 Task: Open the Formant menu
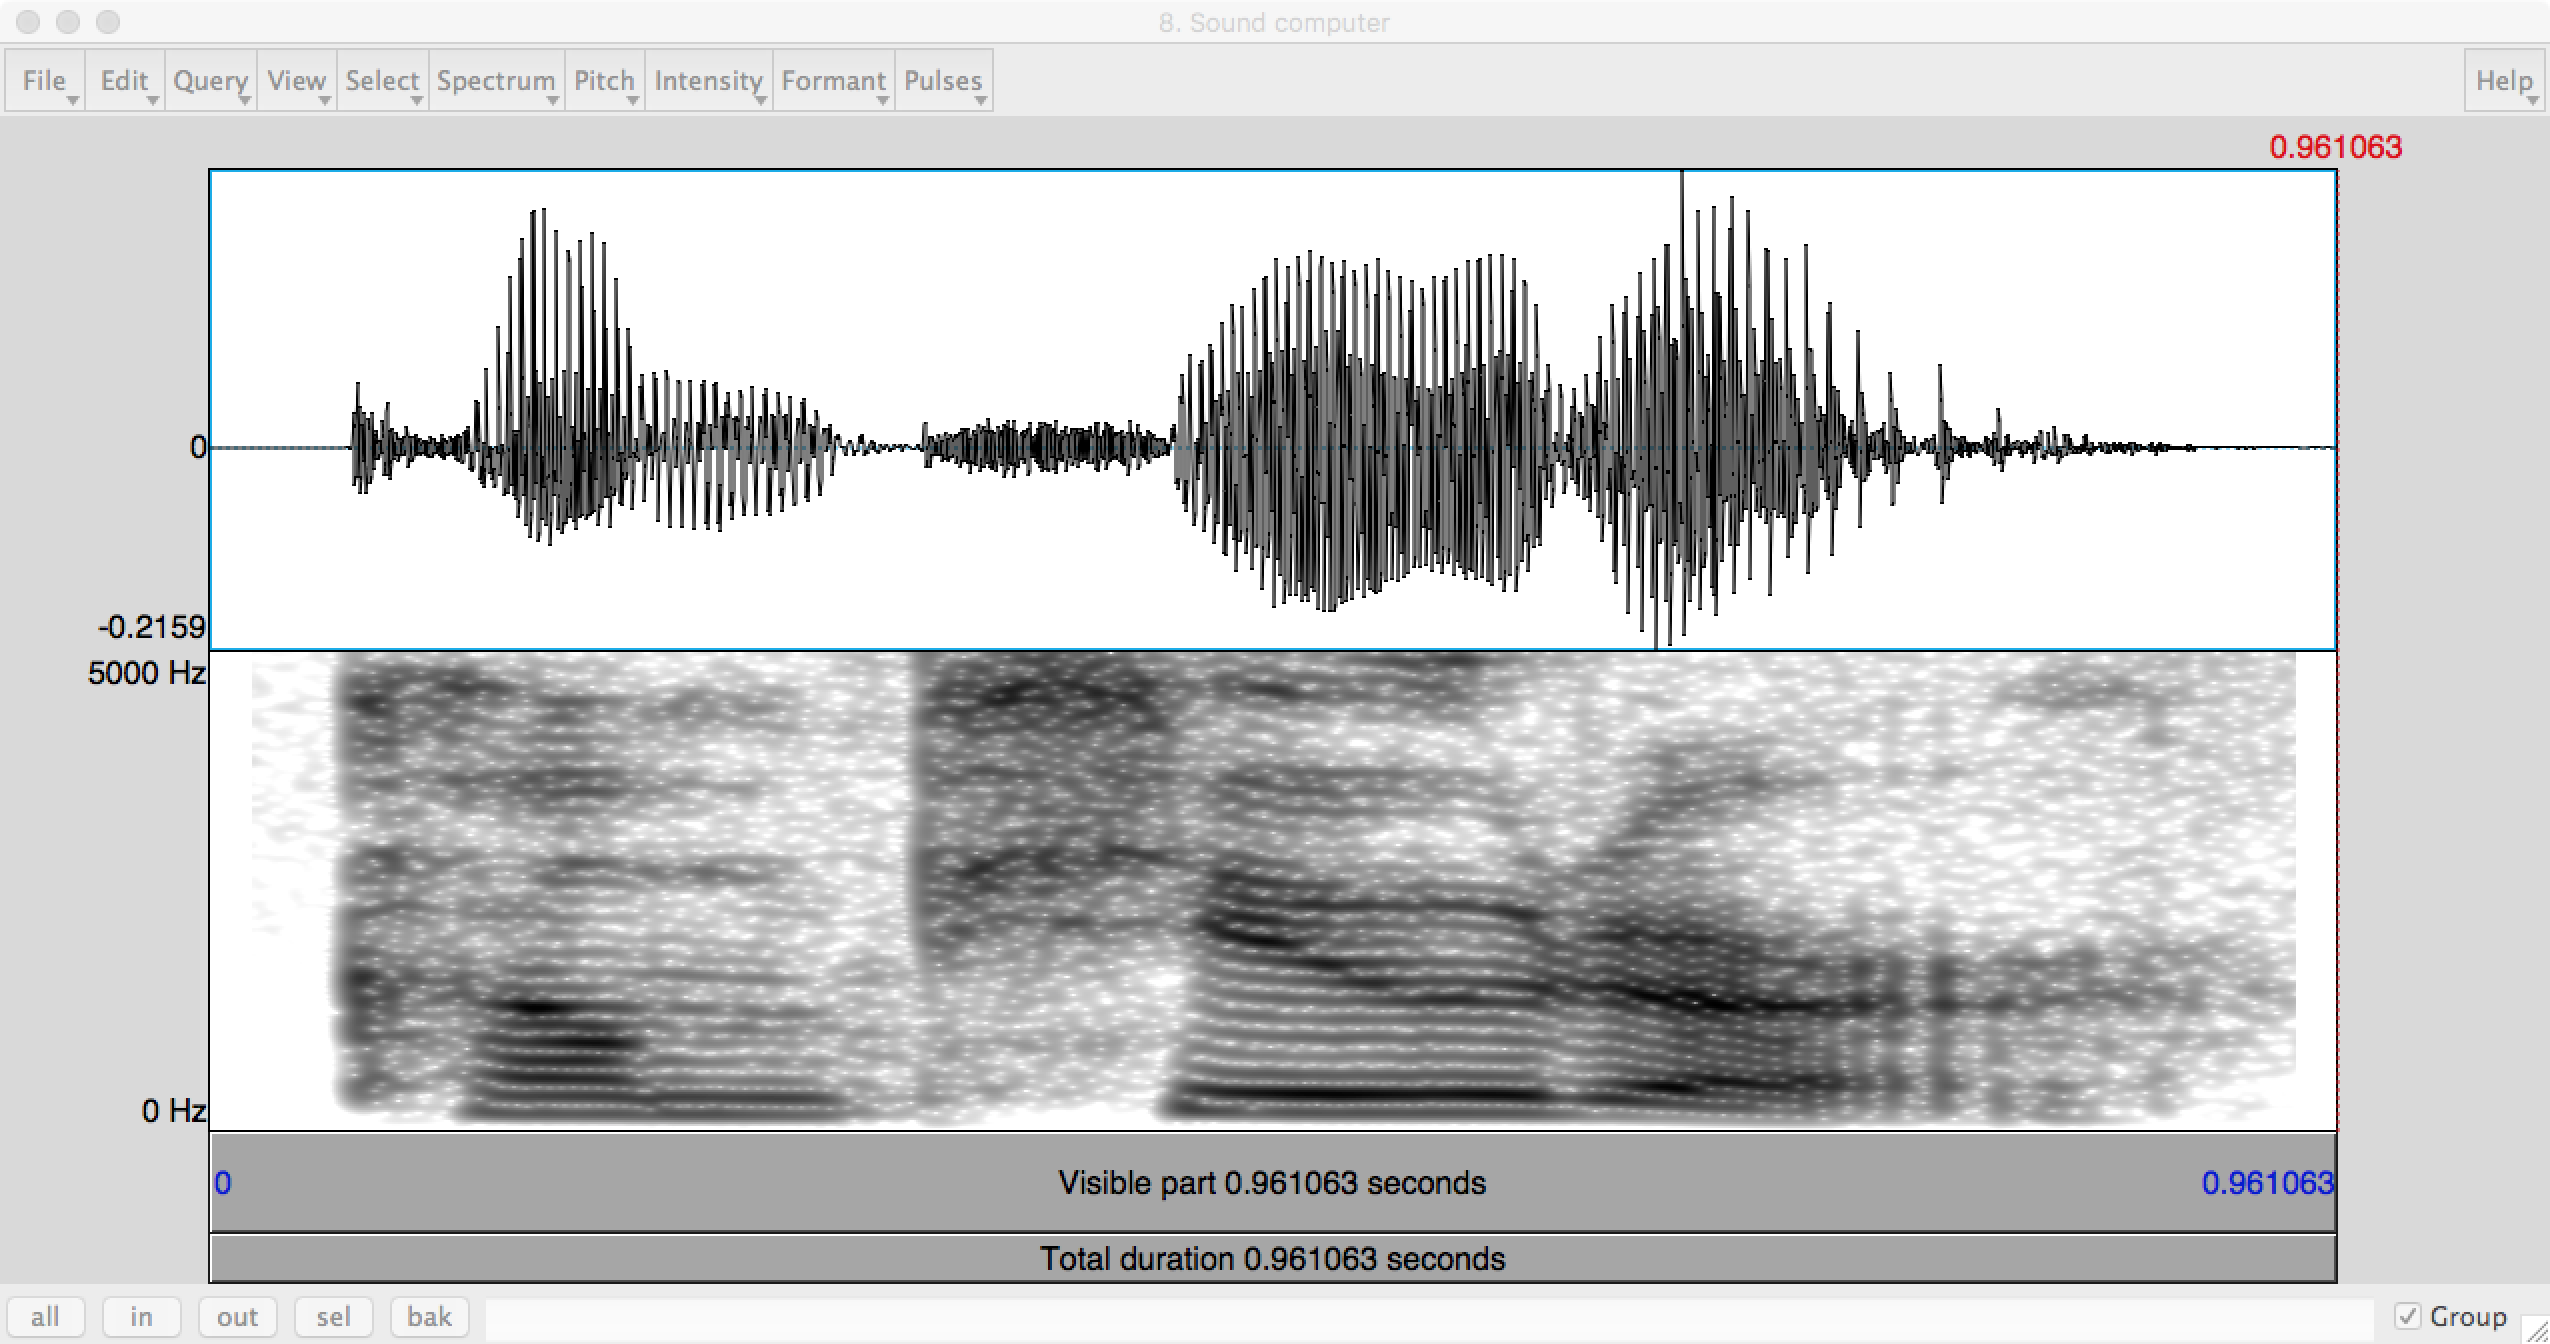pyautogui.click(x=833, y=81)
